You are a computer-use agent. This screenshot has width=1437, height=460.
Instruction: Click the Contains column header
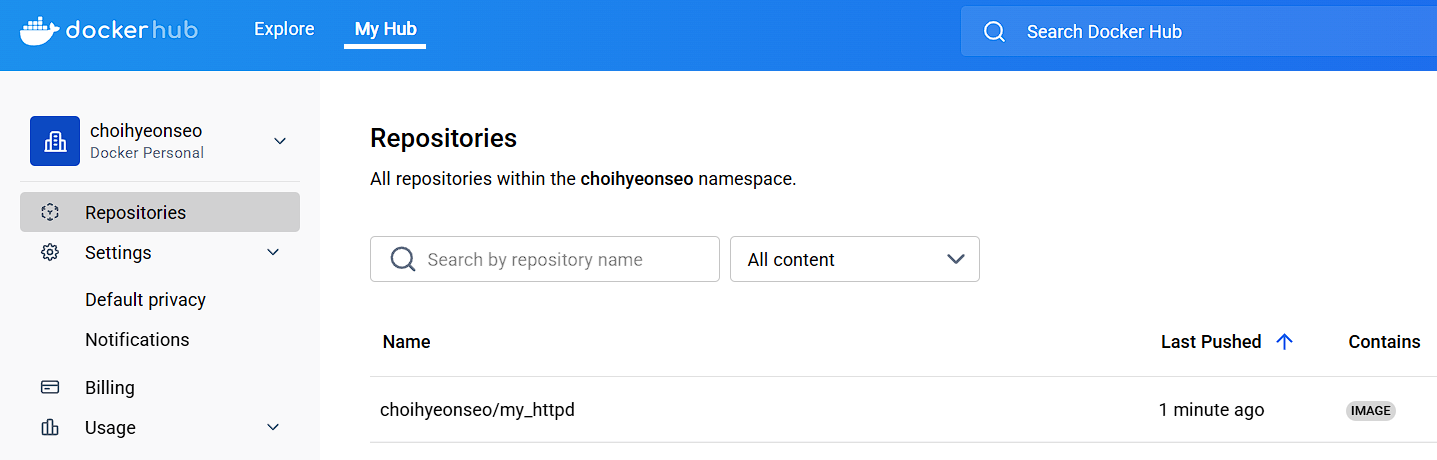[x=1384, y=341]
